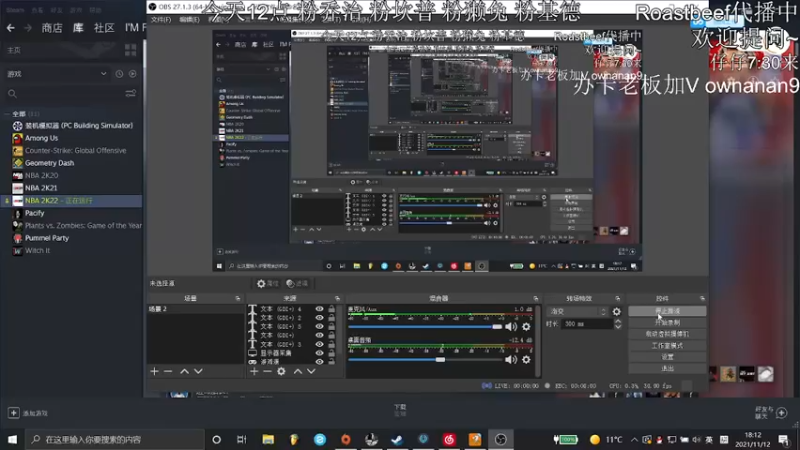The height and width of the screenshot is (450, 800).
Task: Add a new source with plus icon
Action: 254,371
